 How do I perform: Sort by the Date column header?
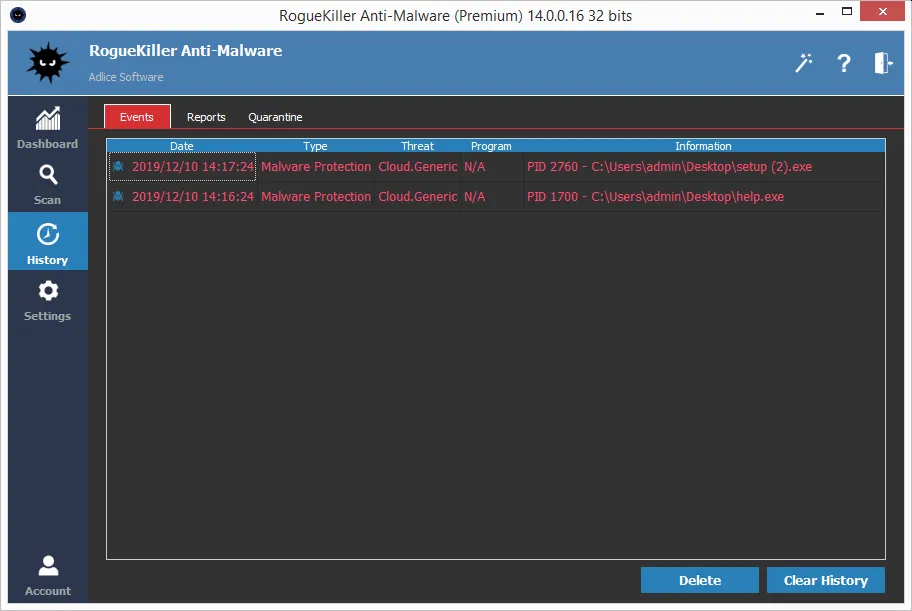coord(182,146)
